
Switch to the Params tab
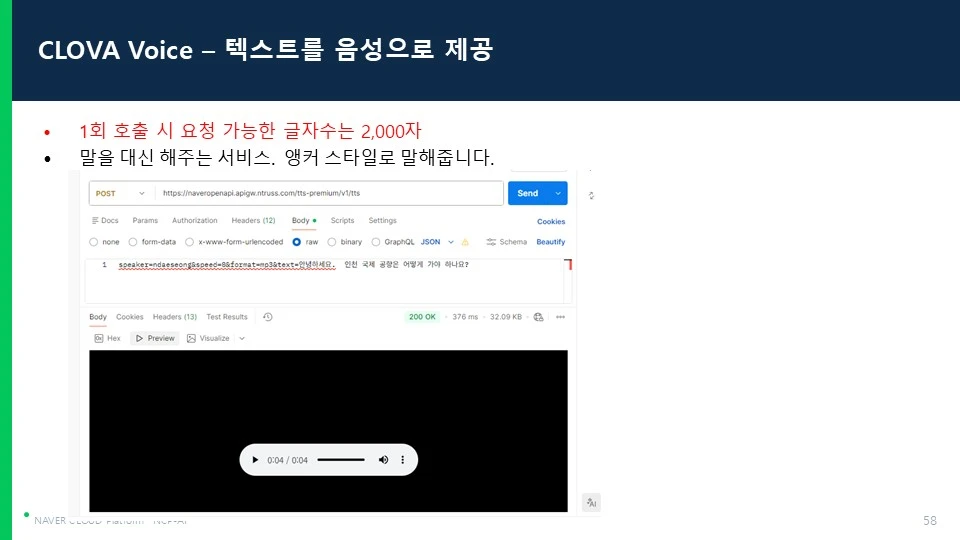pos(145,220)
